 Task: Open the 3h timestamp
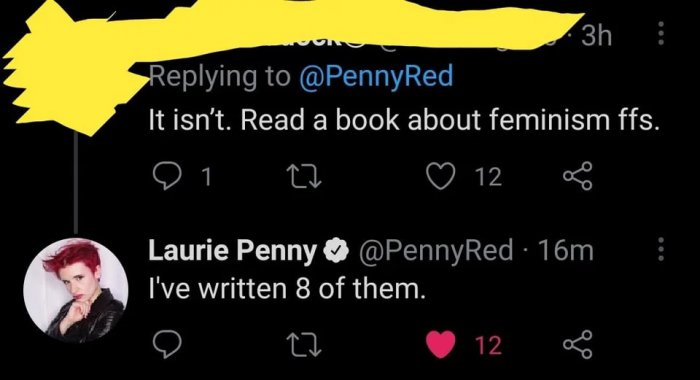(x=596, y=36)
